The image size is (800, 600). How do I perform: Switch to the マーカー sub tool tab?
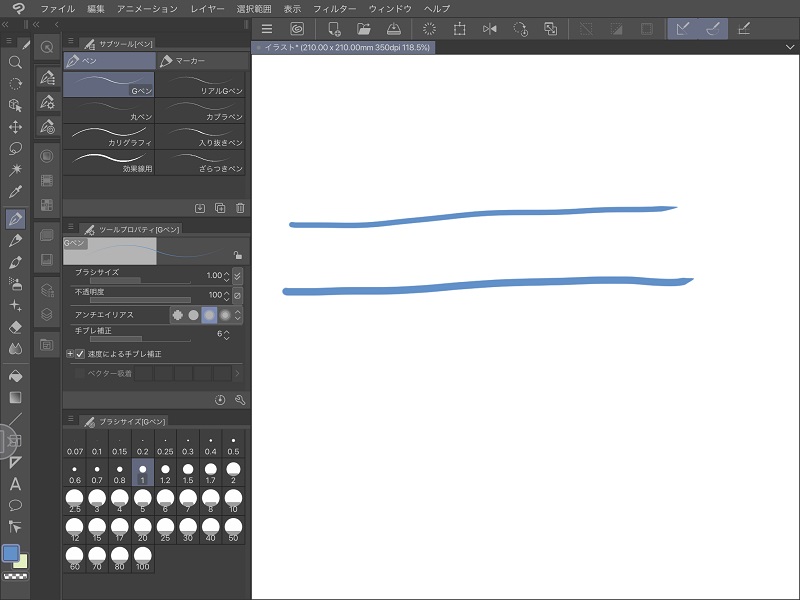(x=203, y=61)
